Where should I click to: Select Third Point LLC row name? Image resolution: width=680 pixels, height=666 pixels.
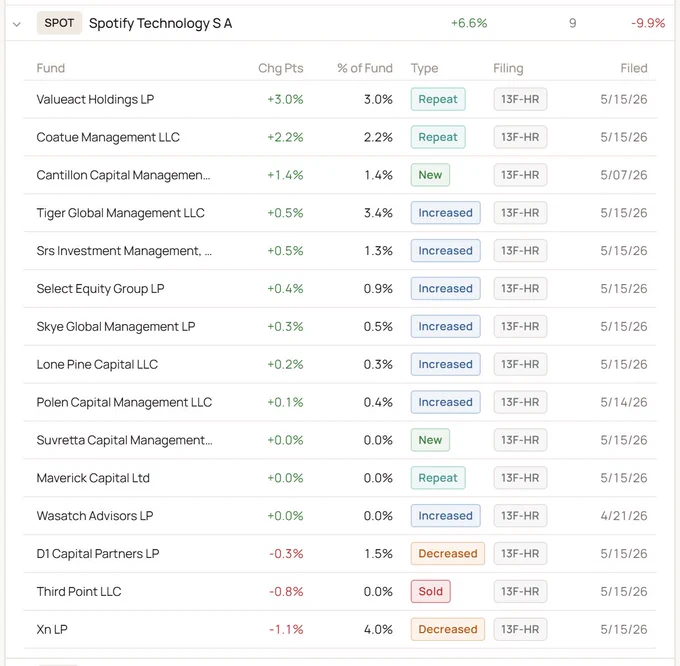tap(79, 591)
